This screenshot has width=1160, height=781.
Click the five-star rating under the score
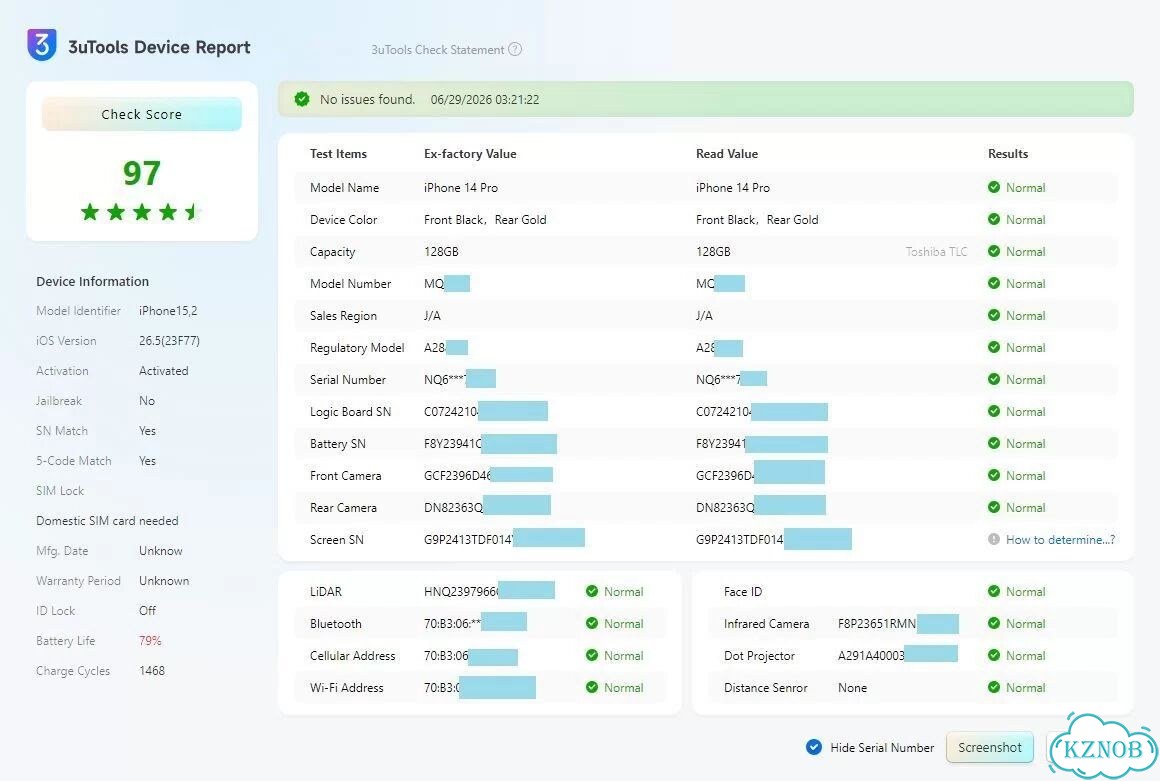pyautogui.click(x=141, y=212)
